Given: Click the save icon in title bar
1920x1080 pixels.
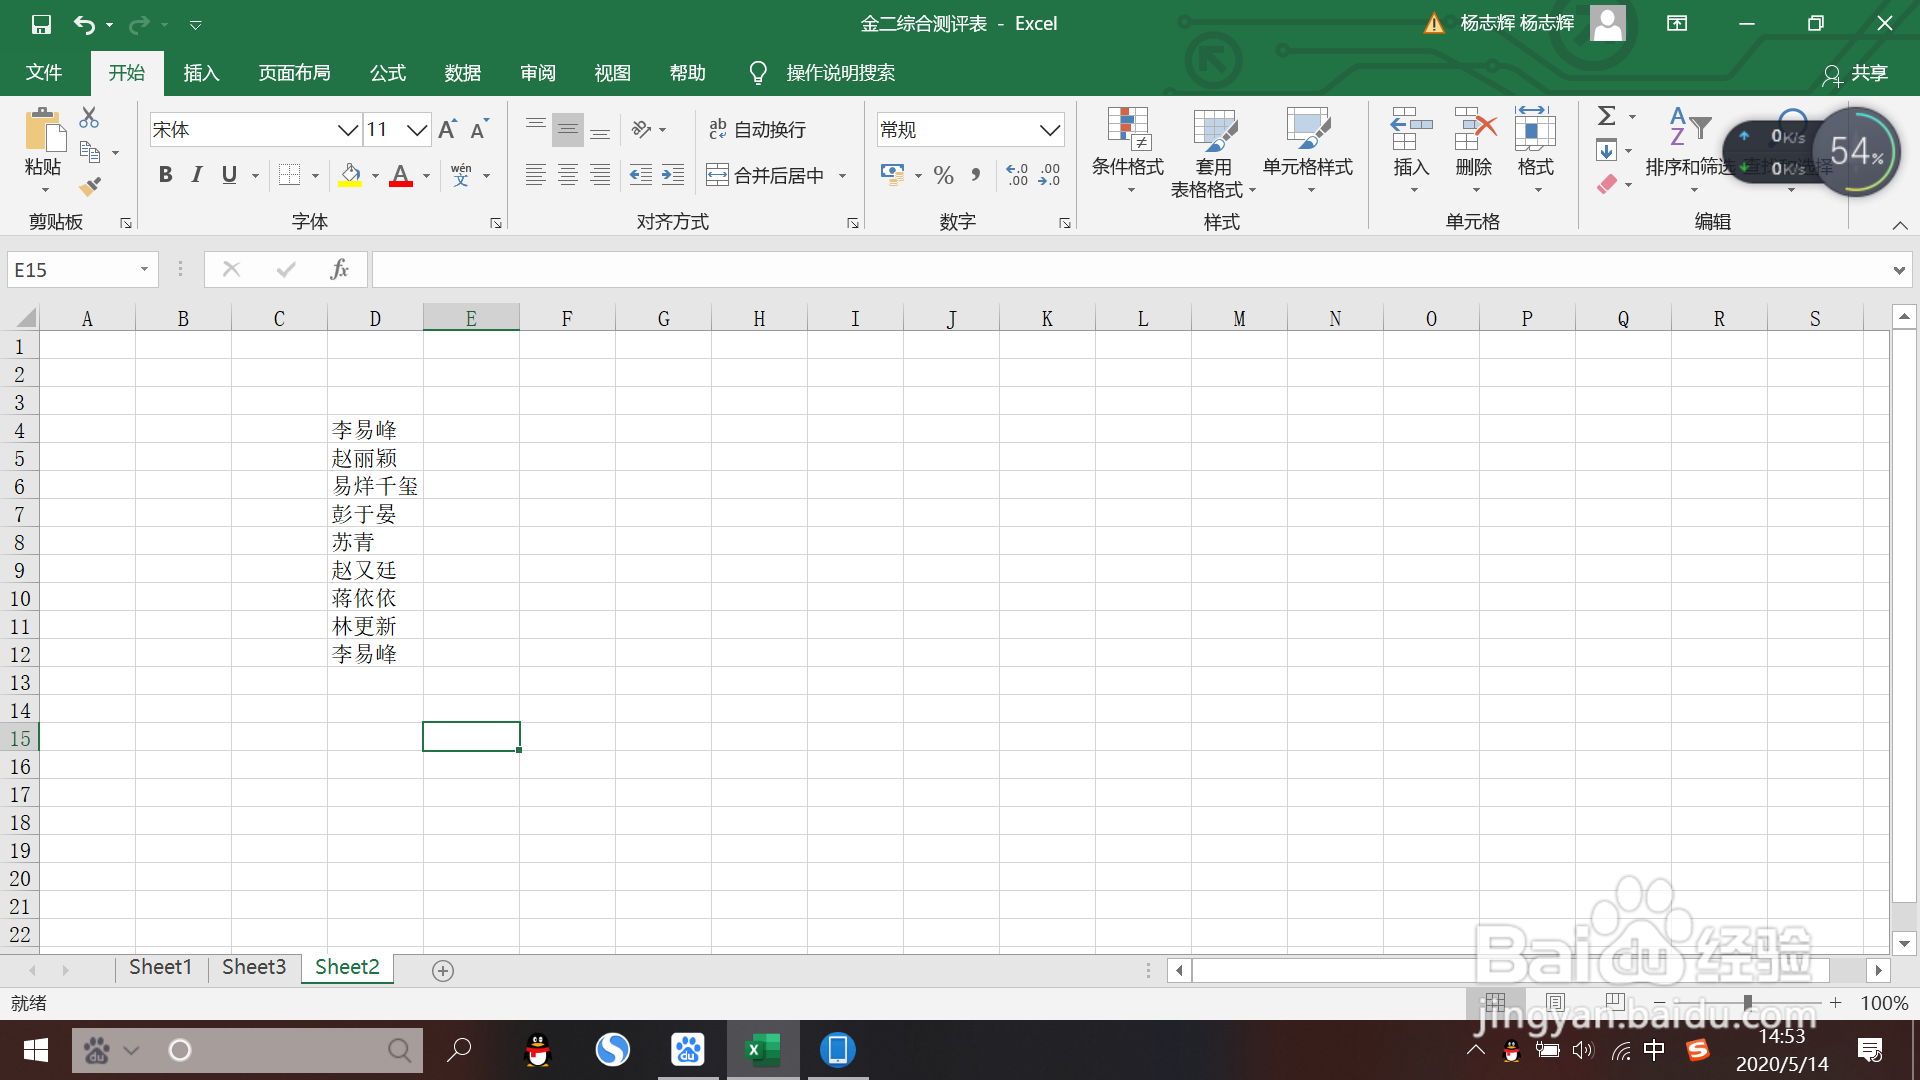Looking at the screenshot, I should coord(41,23).
